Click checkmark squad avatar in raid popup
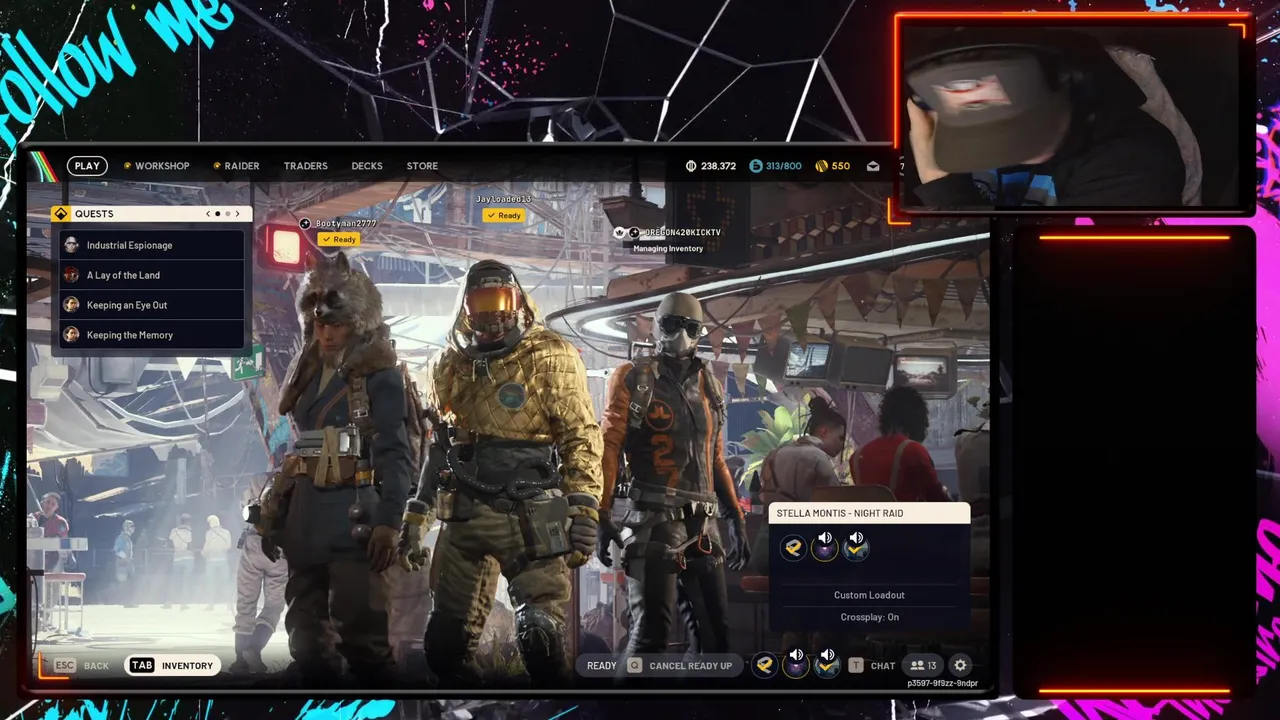This screenshot has height=720, width=1280. click(x=856, y=549)
